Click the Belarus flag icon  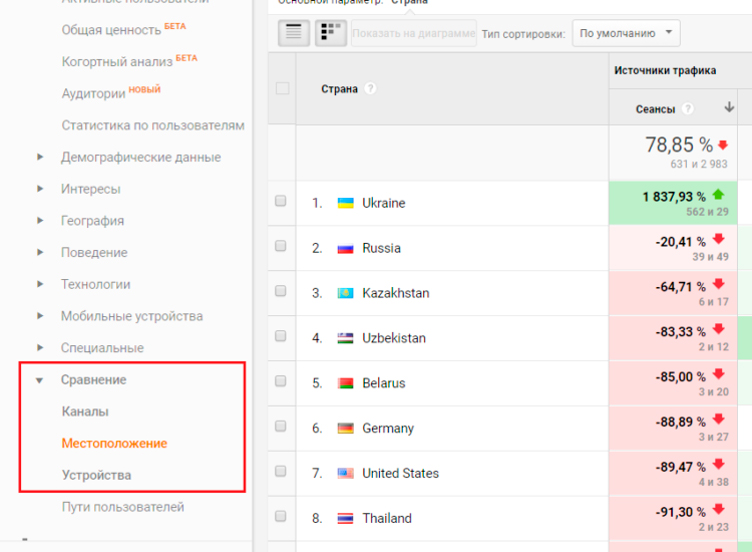[x=345, y=383]
